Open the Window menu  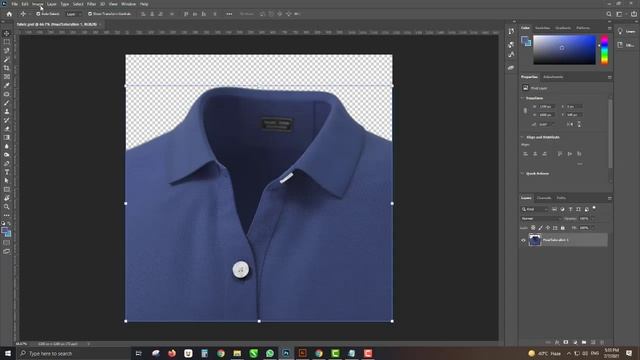pos(129,4)
